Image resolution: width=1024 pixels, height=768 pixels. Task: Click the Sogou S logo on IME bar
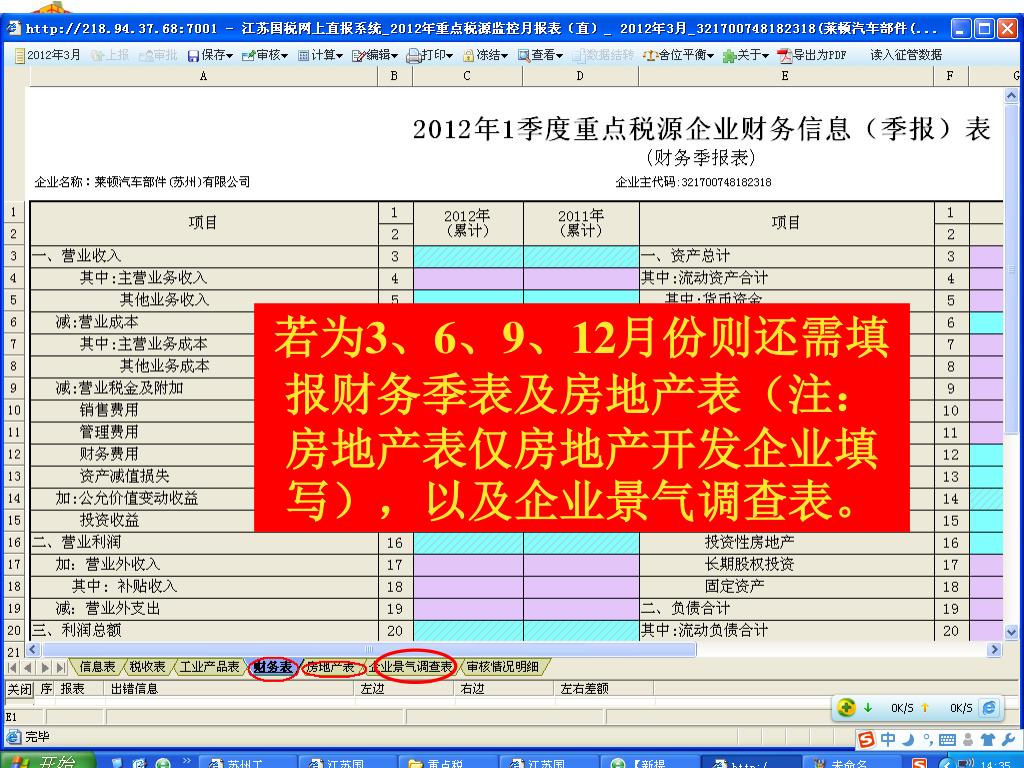866,739
